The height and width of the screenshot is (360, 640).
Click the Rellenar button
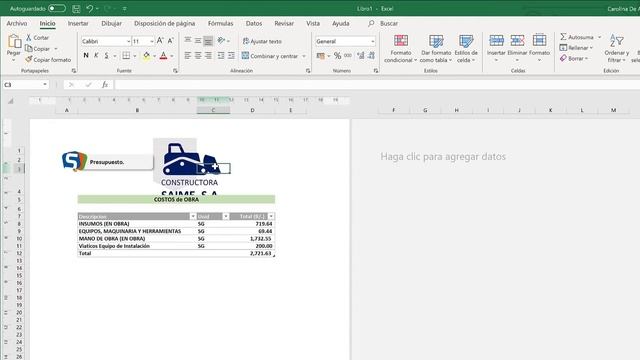coord(576,48)
